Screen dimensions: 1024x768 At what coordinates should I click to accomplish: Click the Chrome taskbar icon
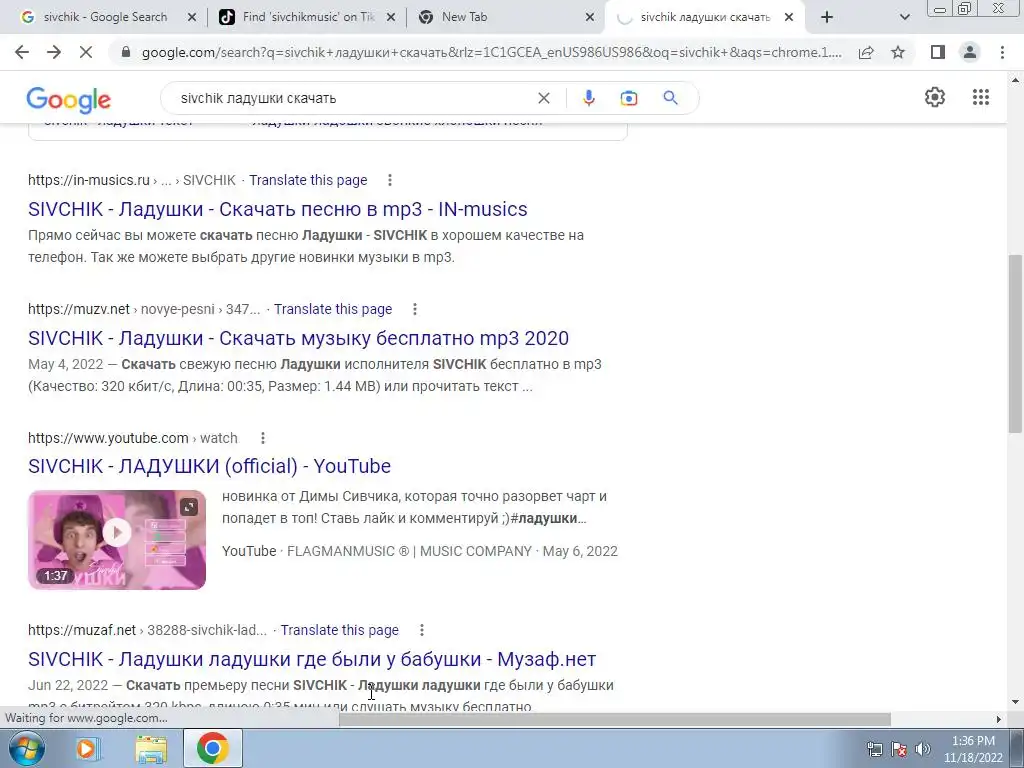click(212, 748)
